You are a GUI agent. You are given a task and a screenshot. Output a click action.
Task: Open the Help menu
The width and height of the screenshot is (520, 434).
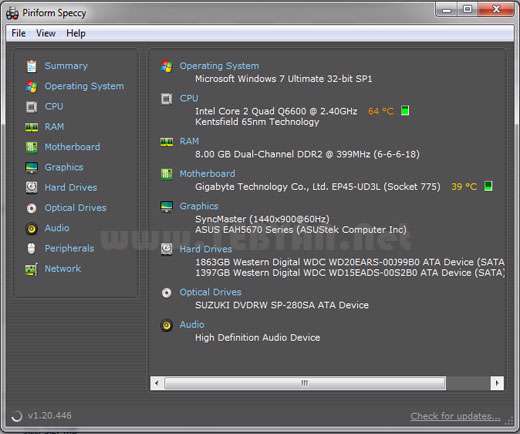click(x=76, y=33)
